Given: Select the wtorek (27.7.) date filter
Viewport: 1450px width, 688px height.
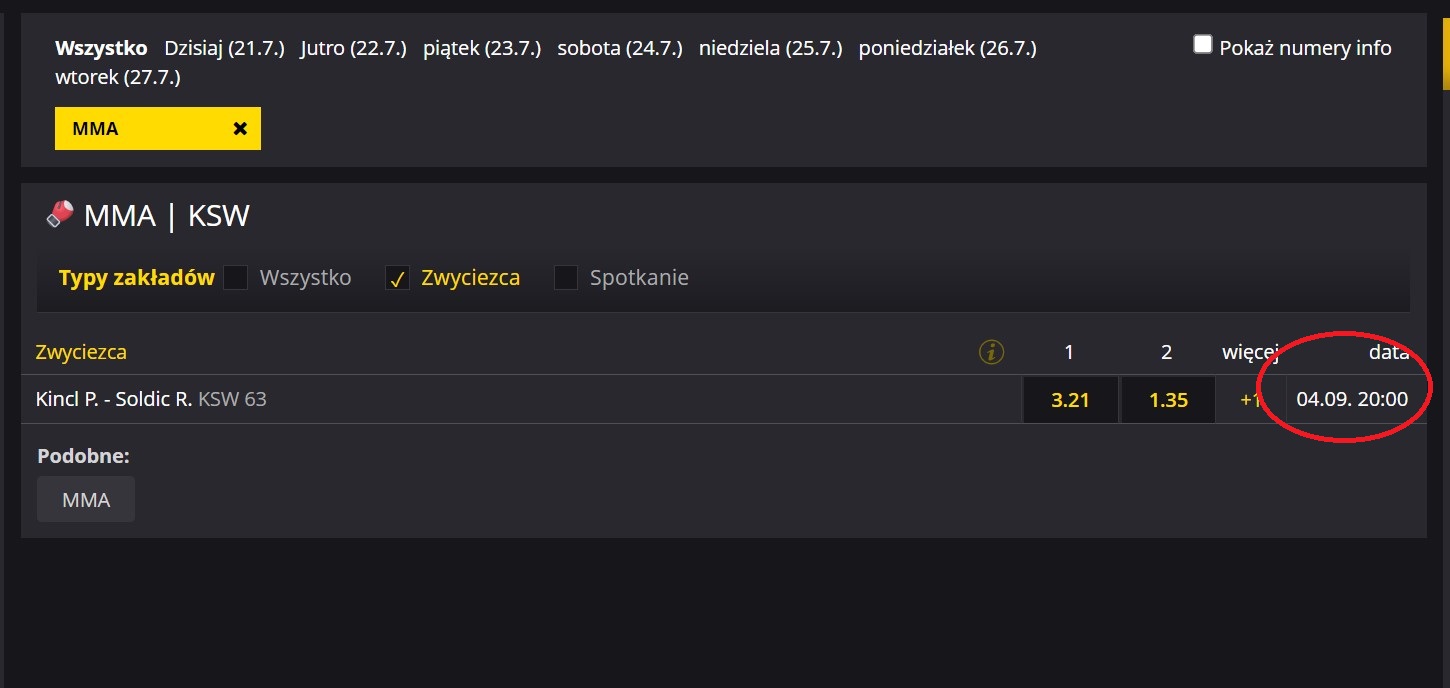Looking at the screenshot, I should pos(118,77).
